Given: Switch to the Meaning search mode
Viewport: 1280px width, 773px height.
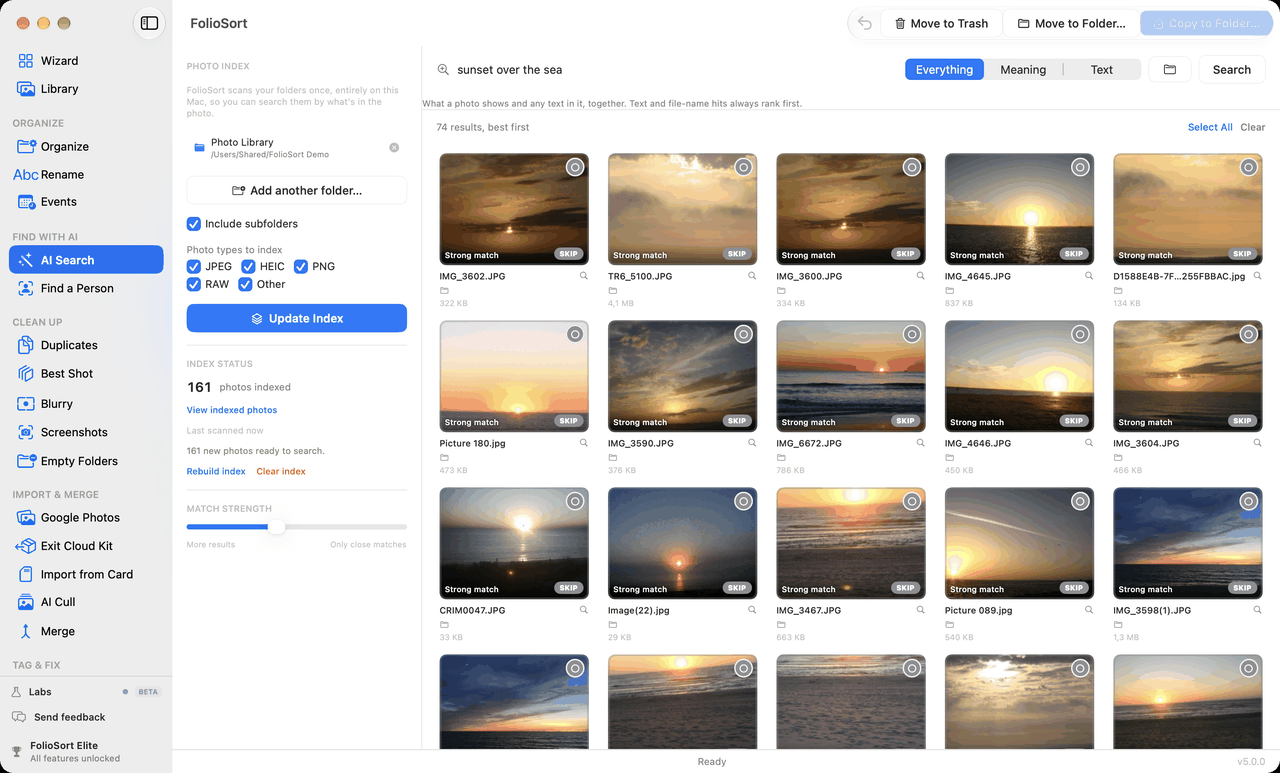Looking at the screenshot, I should point(1023,70).
